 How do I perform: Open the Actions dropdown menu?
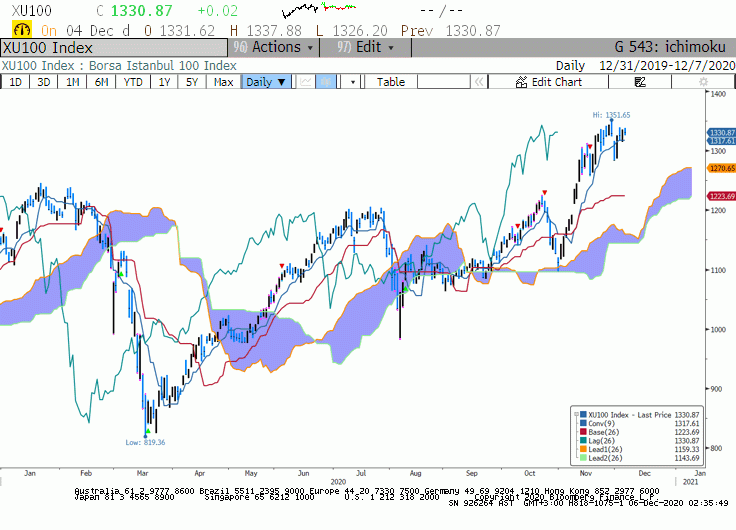[x=274, y=47]
